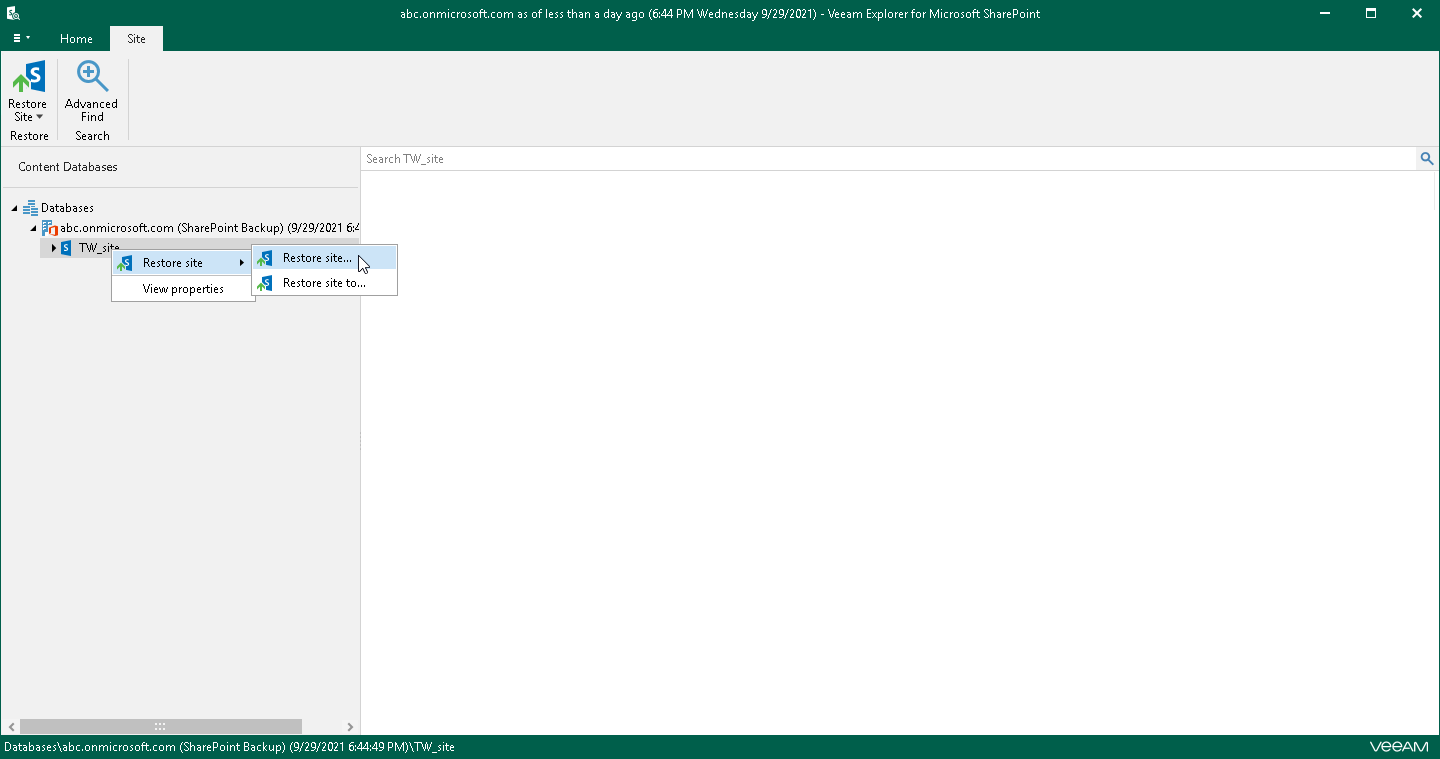Image resolution: width=1440 pixels, height=759 pixels.
Task: Collapse the abc.onmicrosoft.com node
Action: [33, 228]
